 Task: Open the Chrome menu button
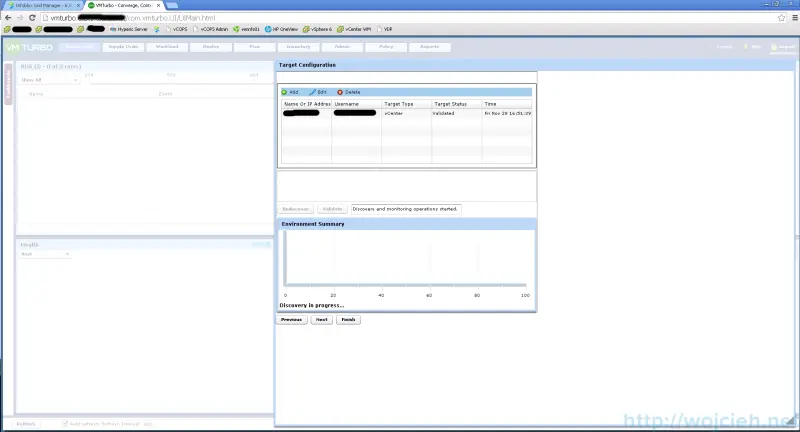[792, 17]
